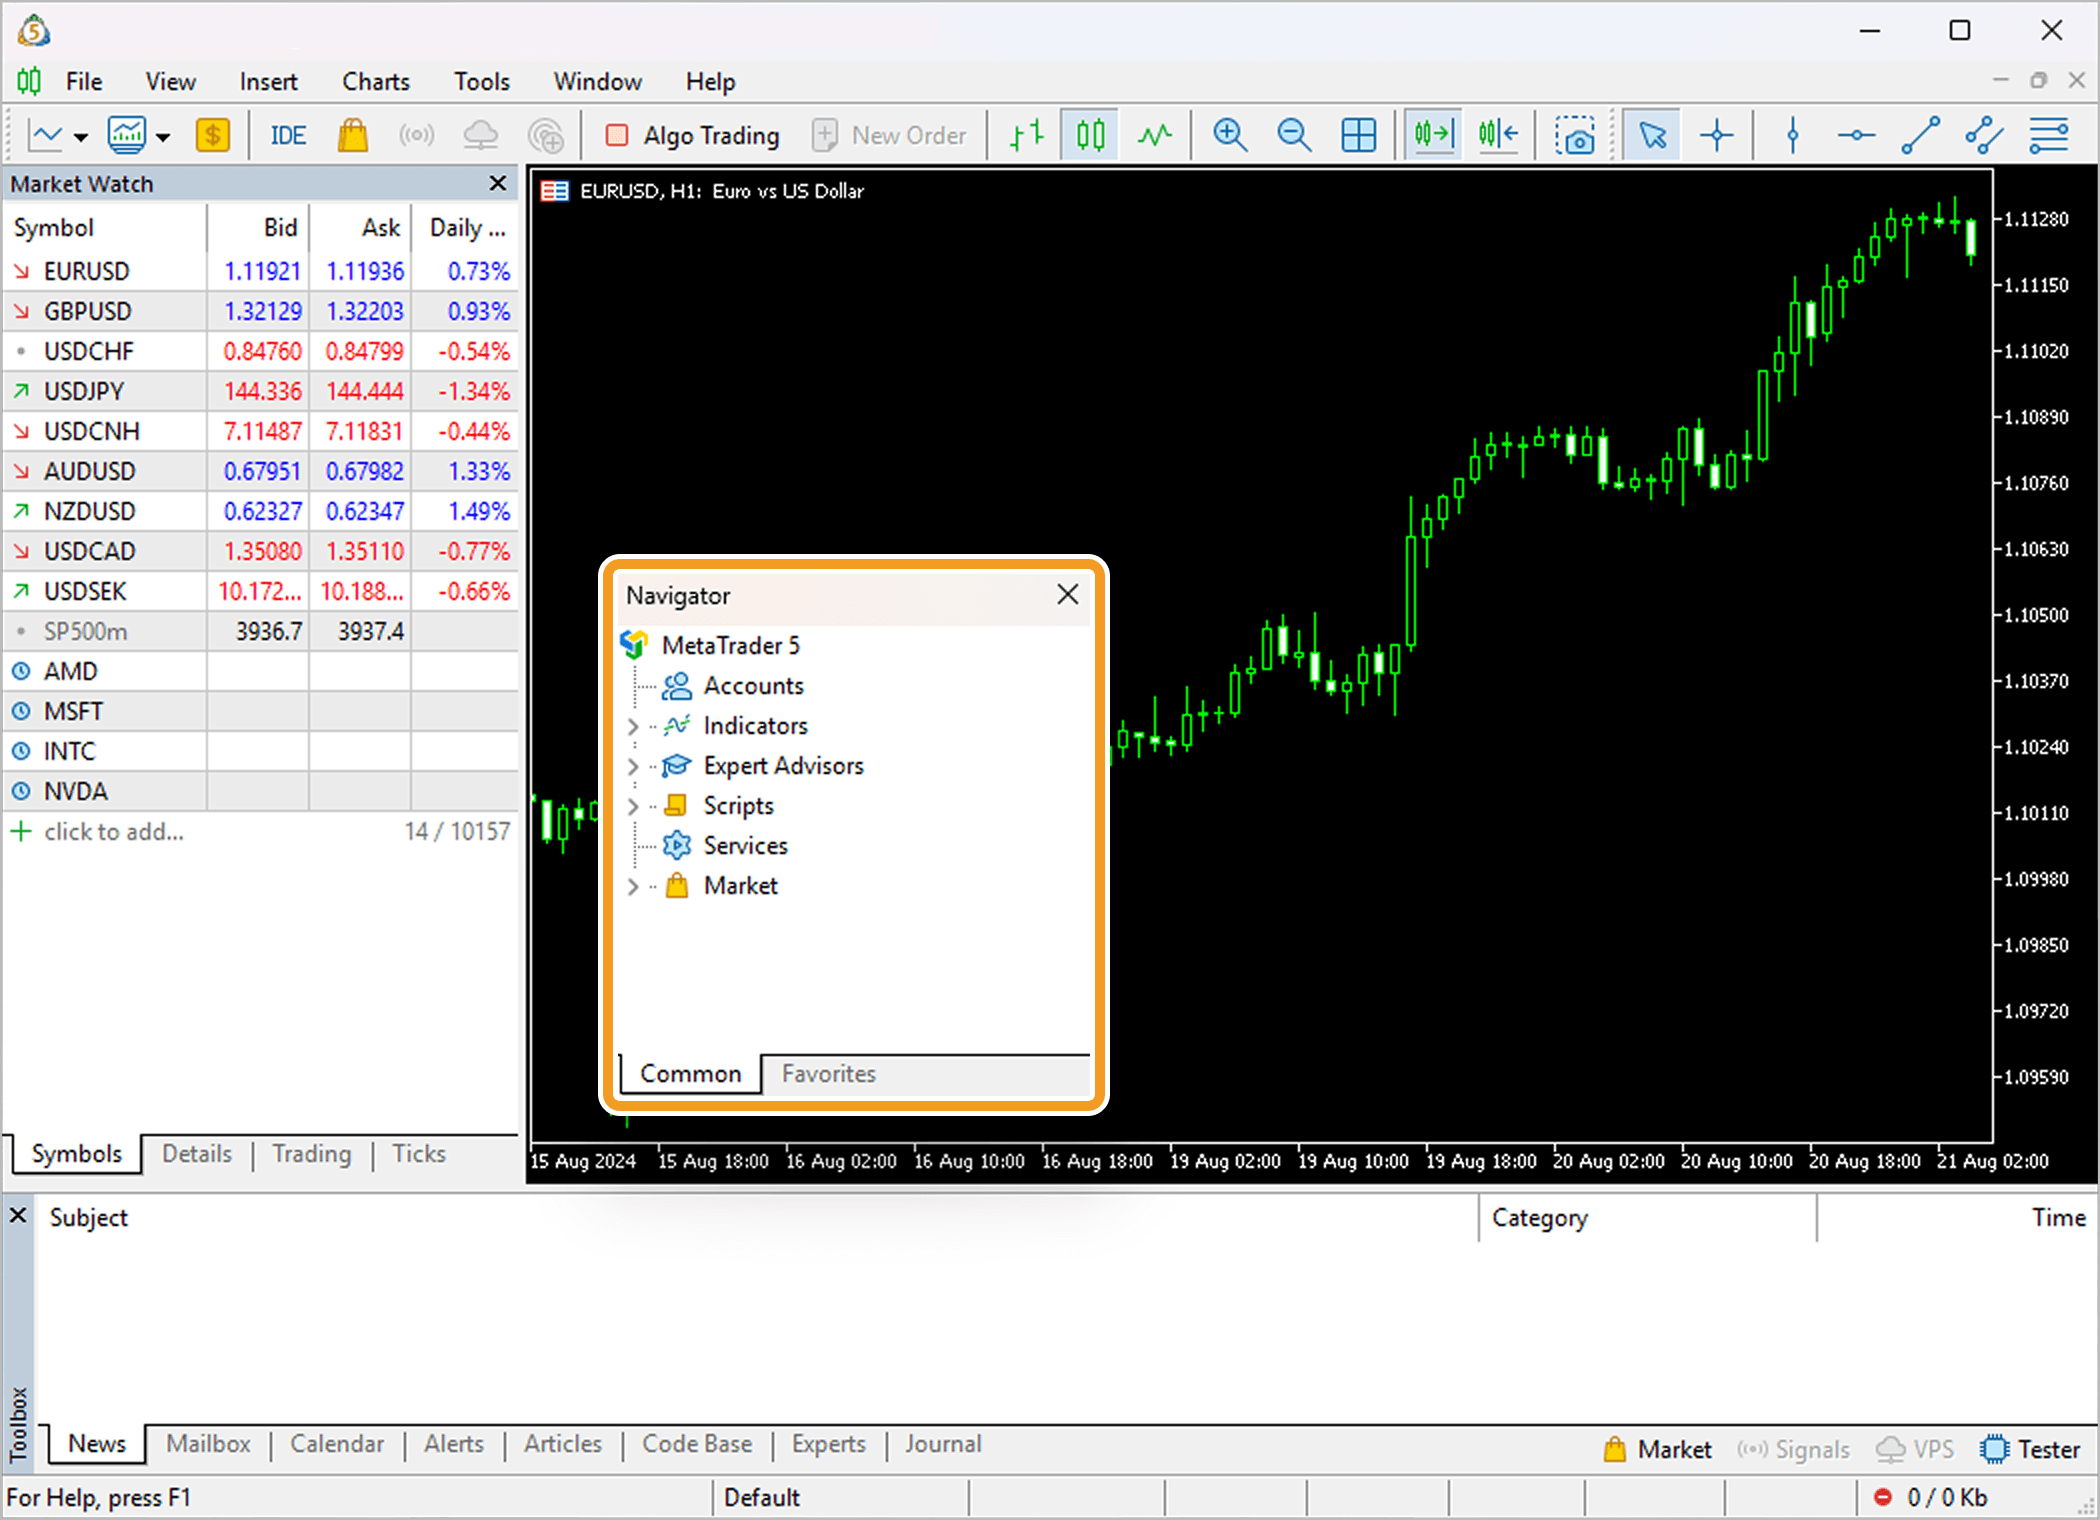2100x1520 pixels.
Task: Zoom in on the chart
Action: coord(1230,134)
